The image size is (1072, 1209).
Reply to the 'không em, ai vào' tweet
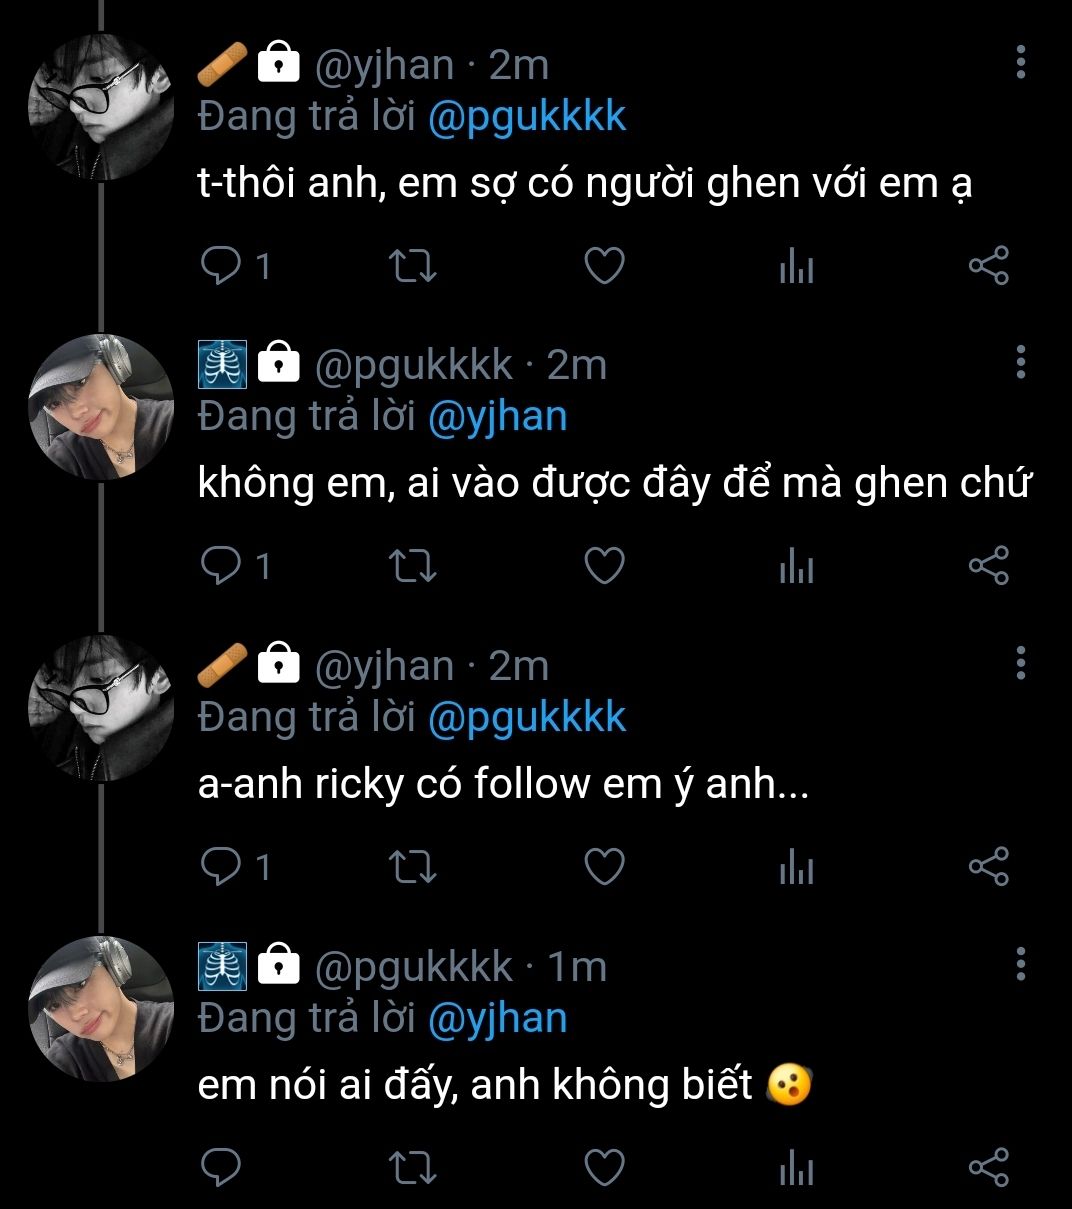(221, 566)
